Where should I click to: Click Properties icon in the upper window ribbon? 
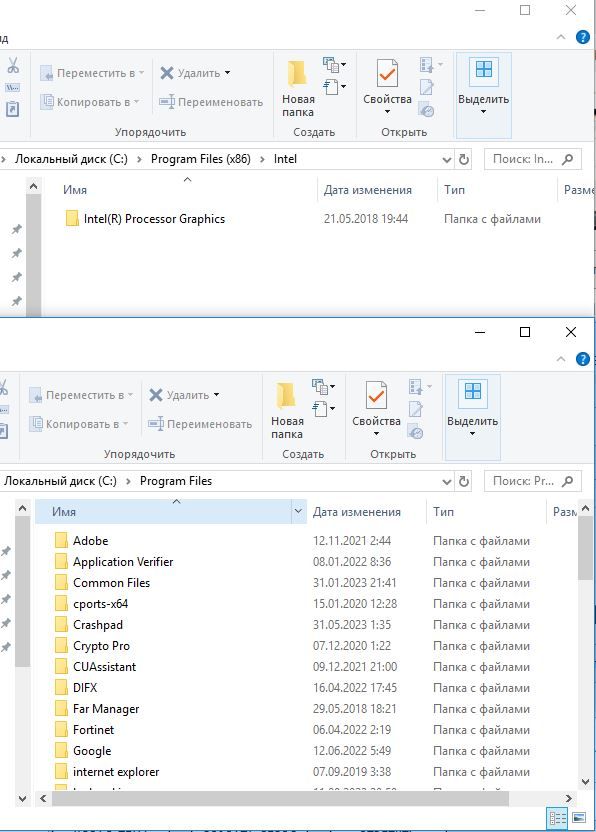[x=387, y=72]
